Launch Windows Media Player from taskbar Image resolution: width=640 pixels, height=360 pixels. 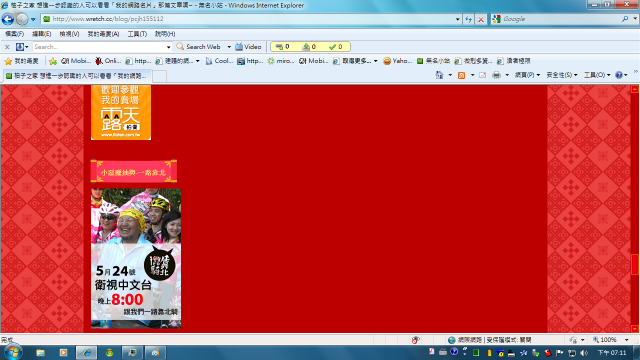63,353
